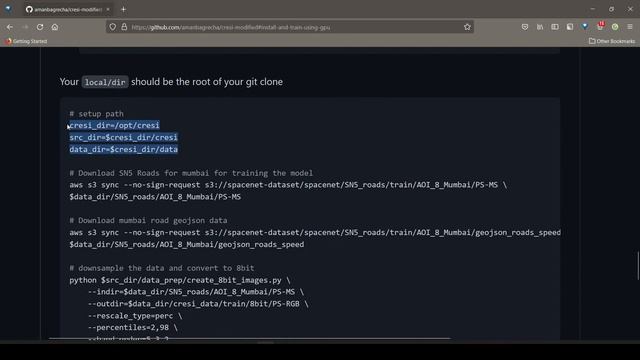Image resolution: width=640 pixels, height=360 pixels.
Task: Click the --indir=$data_dir argument line
Action: [196, 292]
